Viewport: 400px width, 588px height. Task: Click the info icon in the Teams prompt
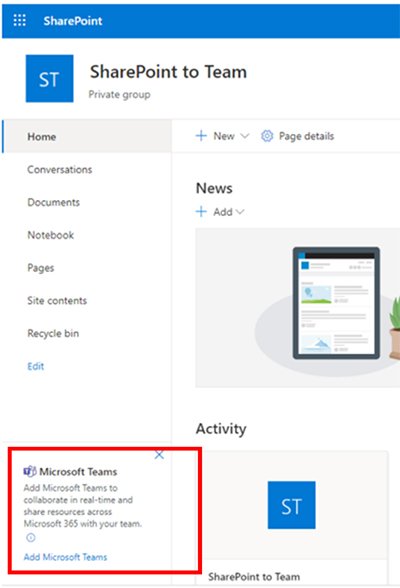31,538
